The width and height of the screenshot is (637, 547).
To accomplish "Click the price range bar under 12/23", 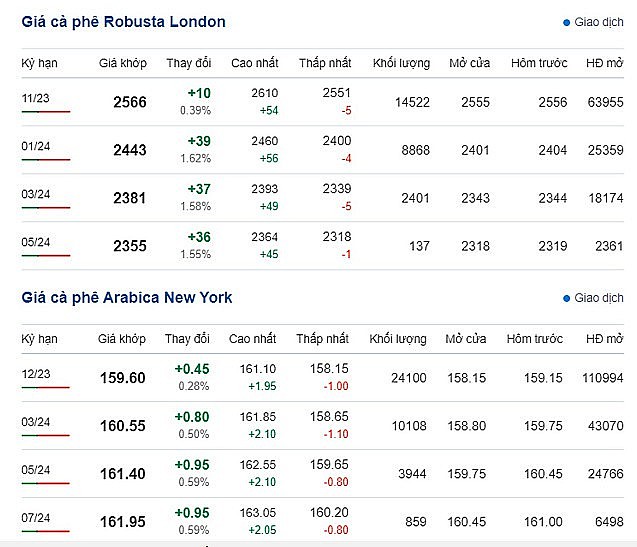I will point(45,387).
